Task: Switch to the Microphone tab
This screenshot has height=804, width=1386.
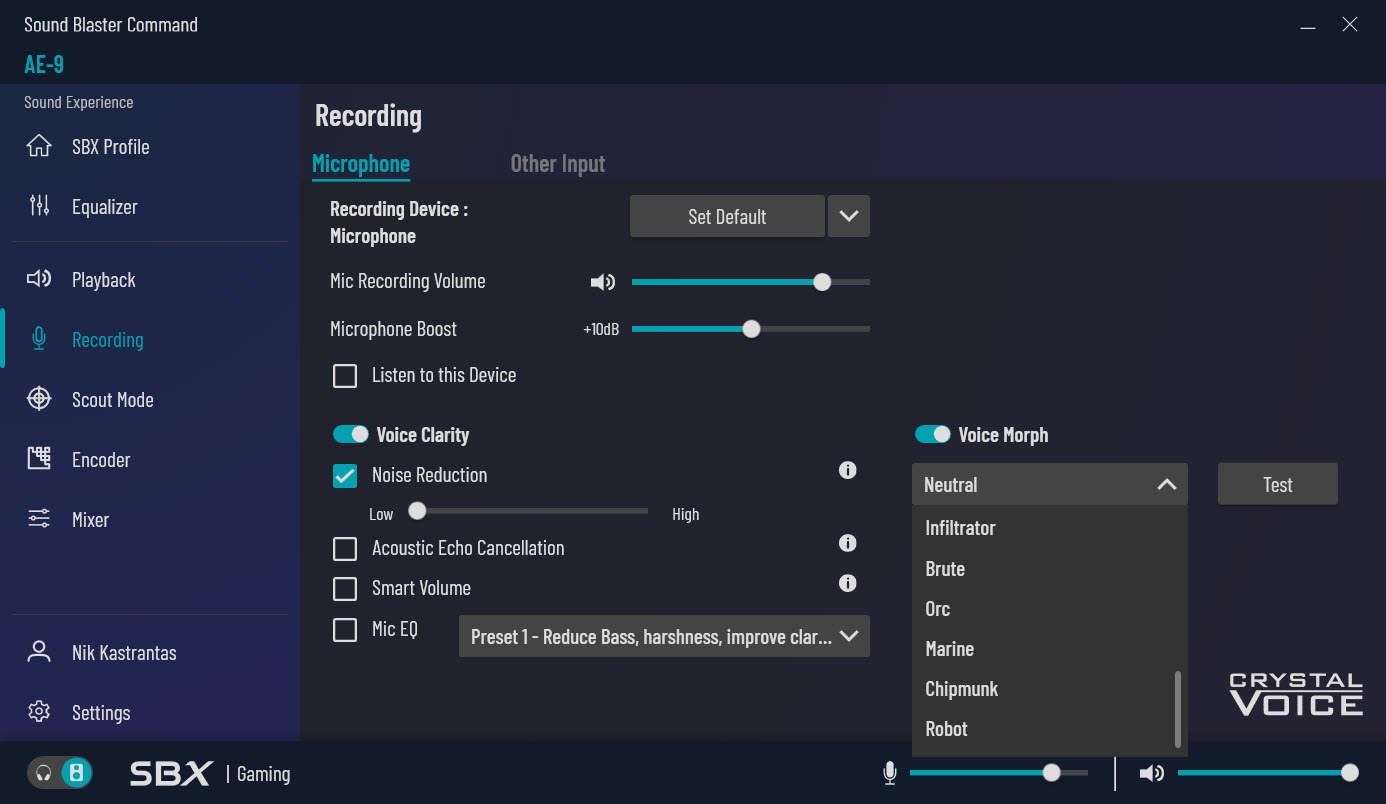Action: (361, 164)
